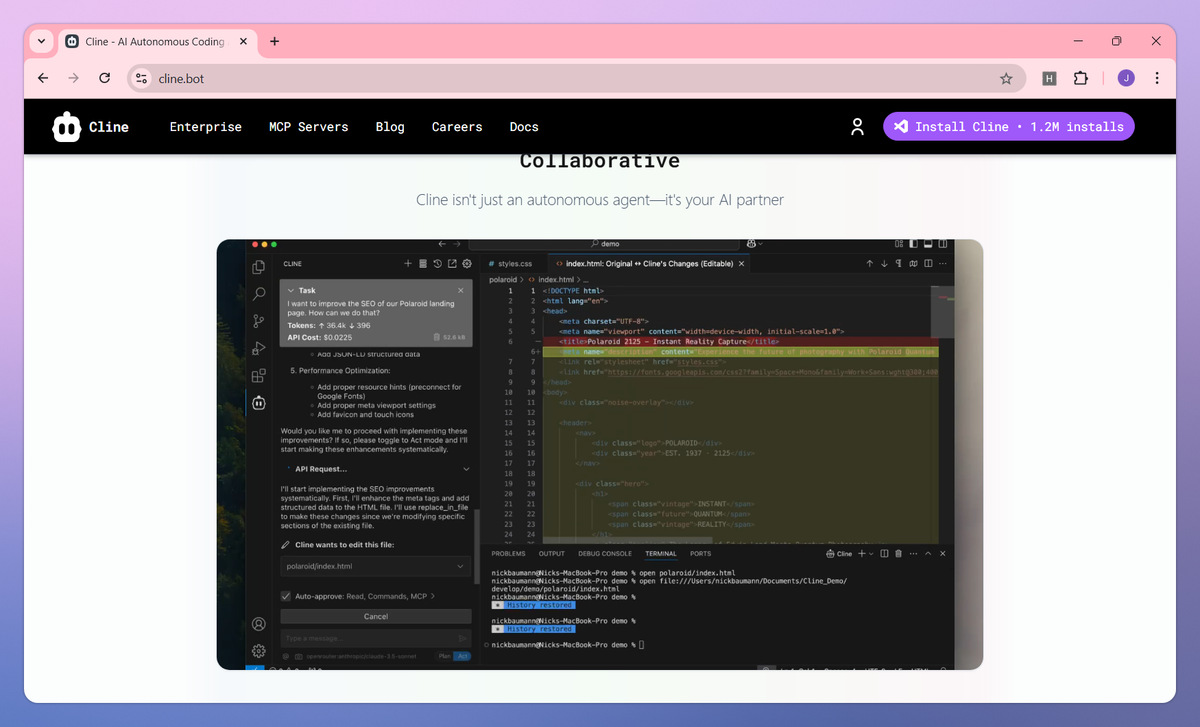
Task: Open the user account icon in navbar
Action: pyautogui.click(x=857, y=127)
